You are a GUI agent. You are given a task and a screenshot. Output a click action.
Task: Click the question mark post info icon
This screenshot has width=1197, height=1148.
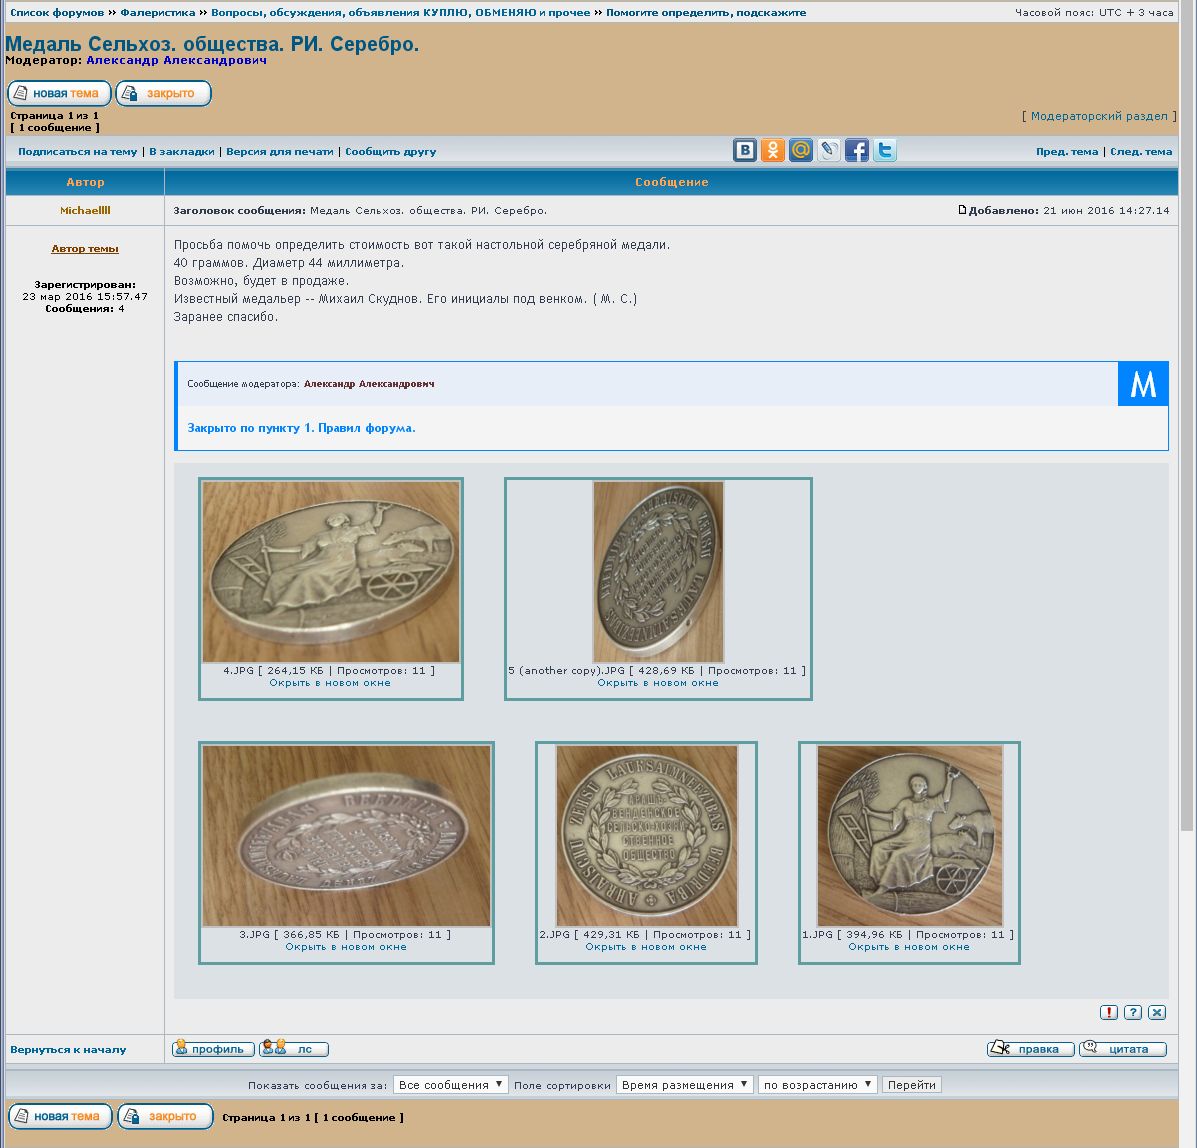point(1133,1012)
